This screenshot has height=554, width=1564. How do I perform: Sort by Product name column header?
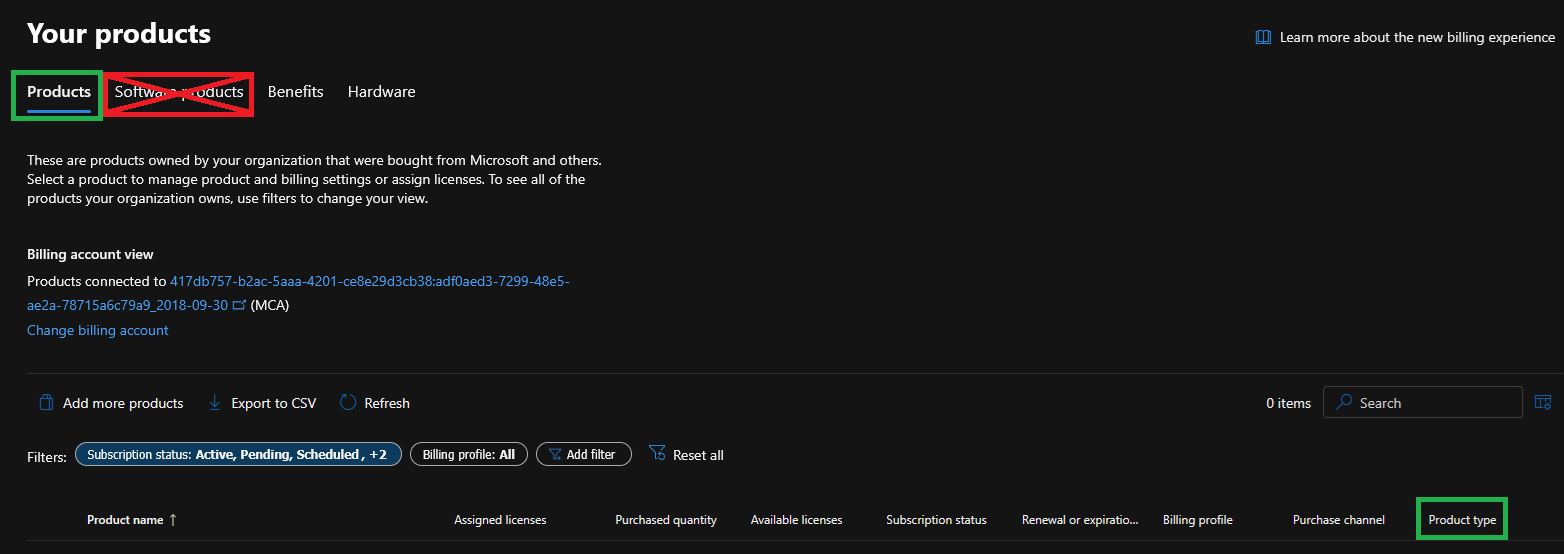125,520
